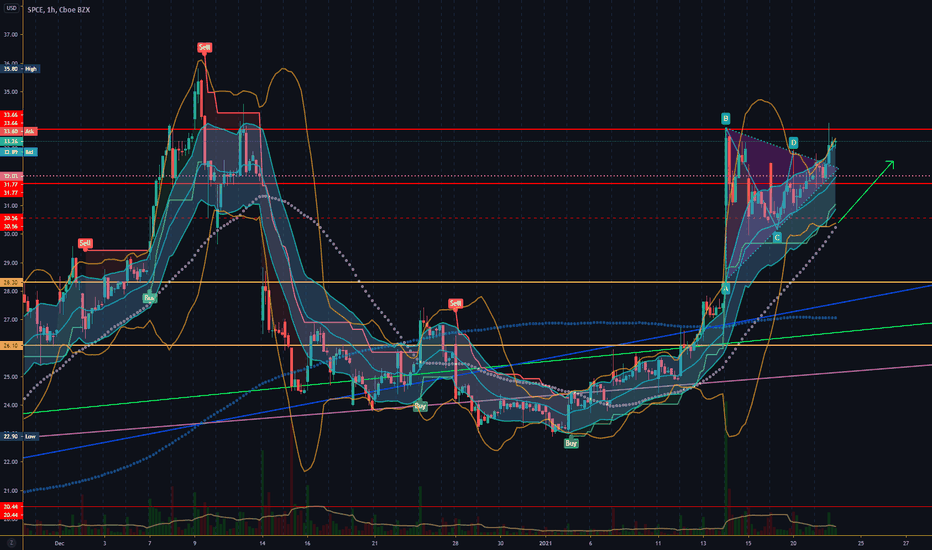Select the Sell signal marker near 29.50

coord(86,243)
